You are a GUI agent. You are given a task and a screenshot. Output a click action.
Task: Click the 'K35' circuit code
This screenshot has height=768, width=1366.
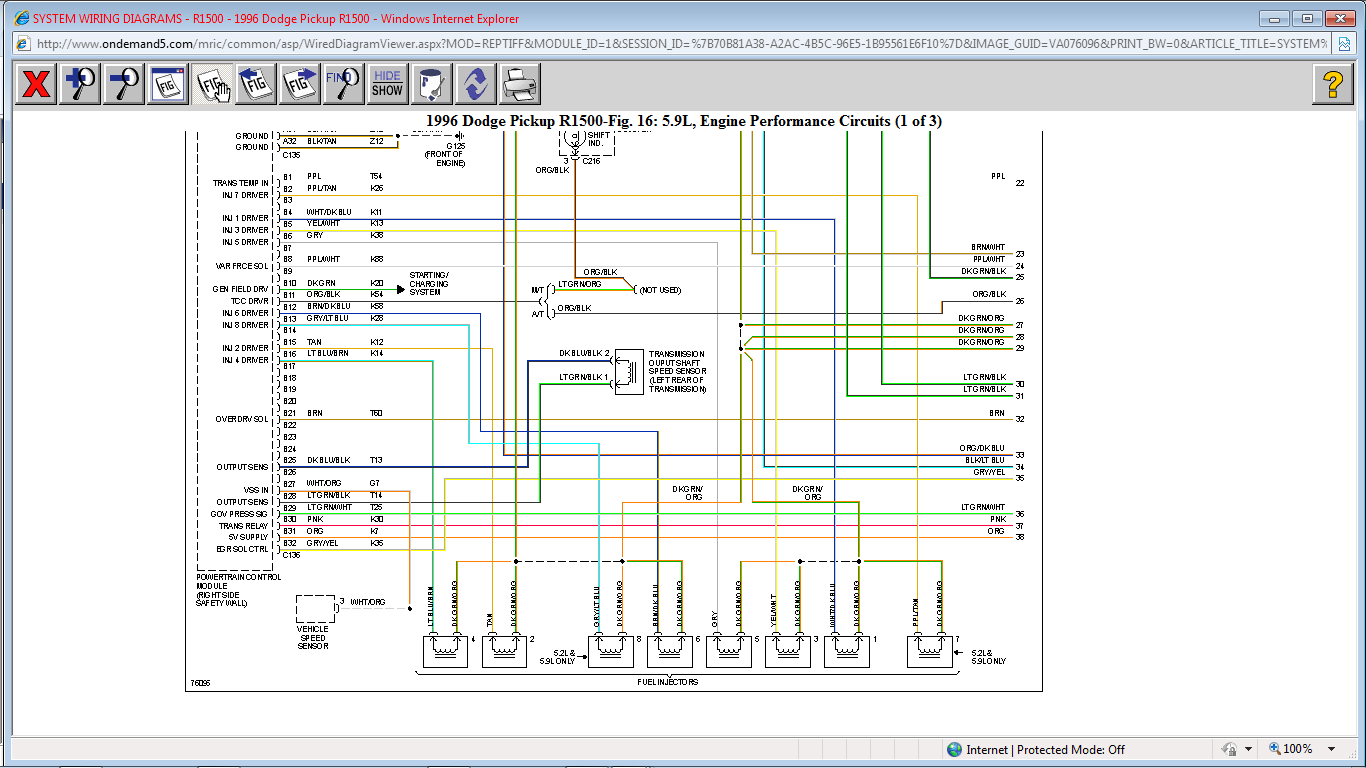click(377, 543)
